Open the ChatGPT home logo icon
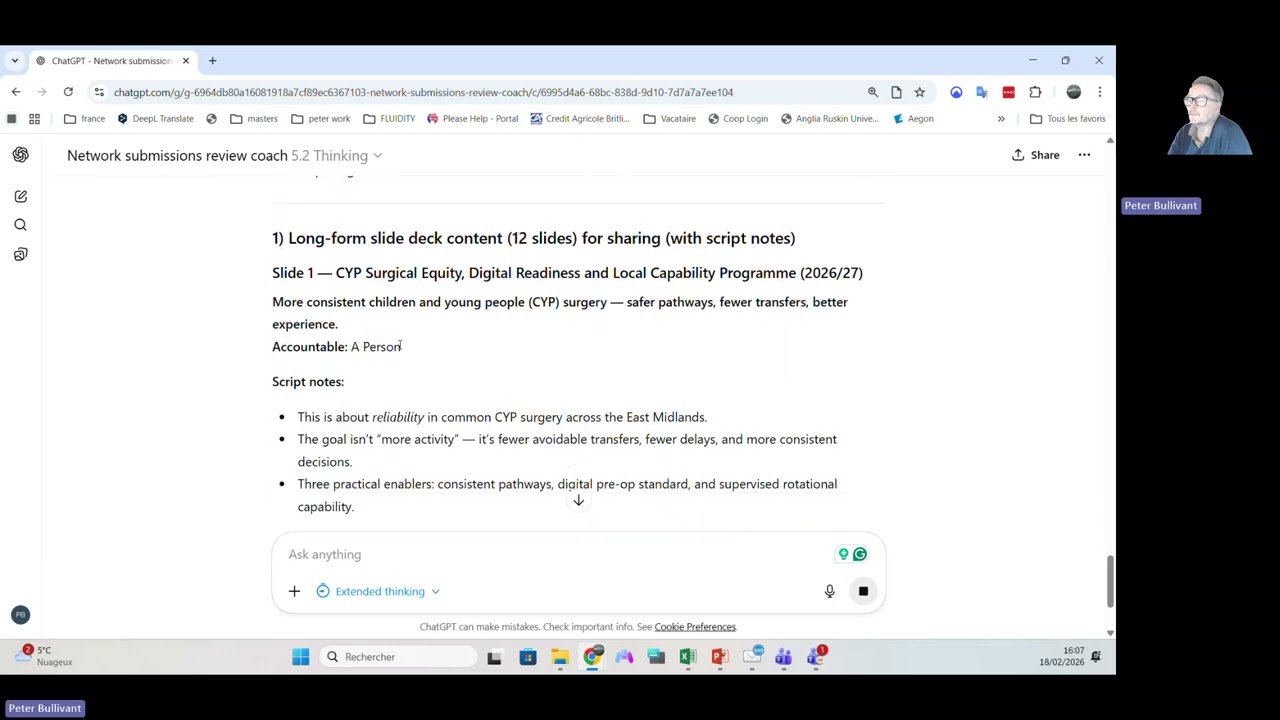 [20, 155]
